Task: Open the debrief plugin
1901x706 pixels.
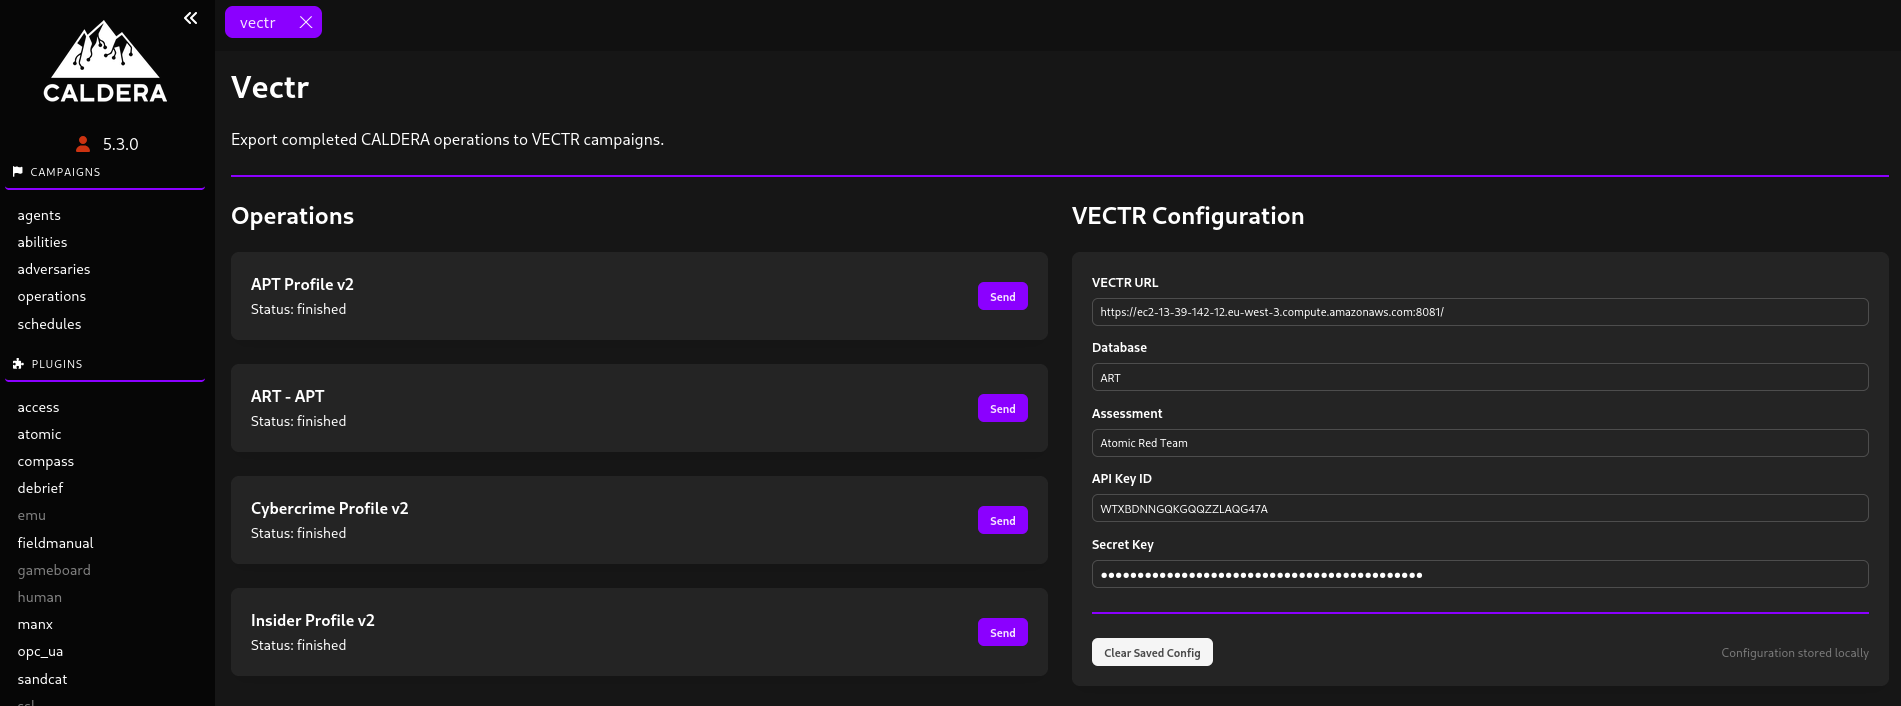Action: [x=40, y=488]
